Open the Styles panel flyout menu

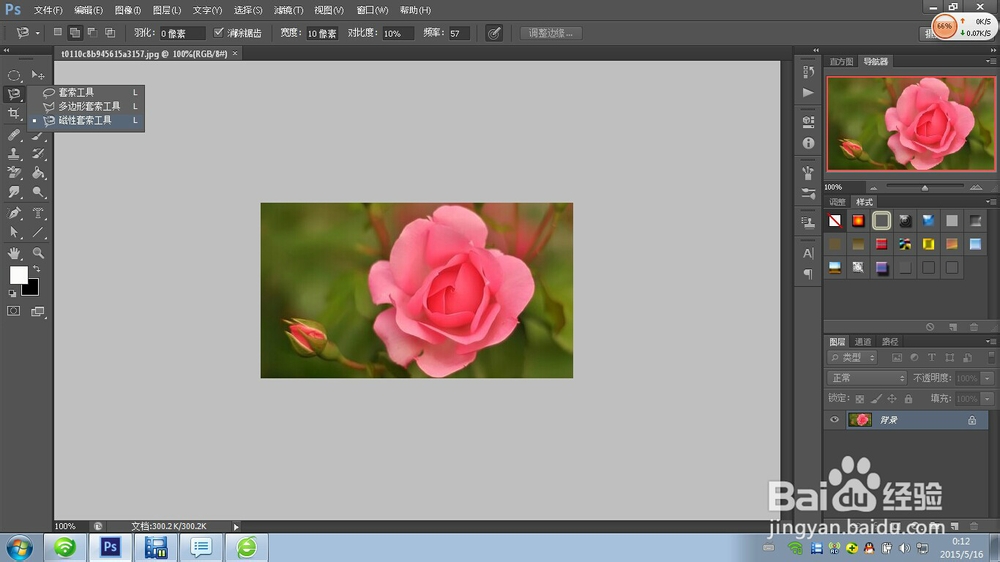coord(990,202)
